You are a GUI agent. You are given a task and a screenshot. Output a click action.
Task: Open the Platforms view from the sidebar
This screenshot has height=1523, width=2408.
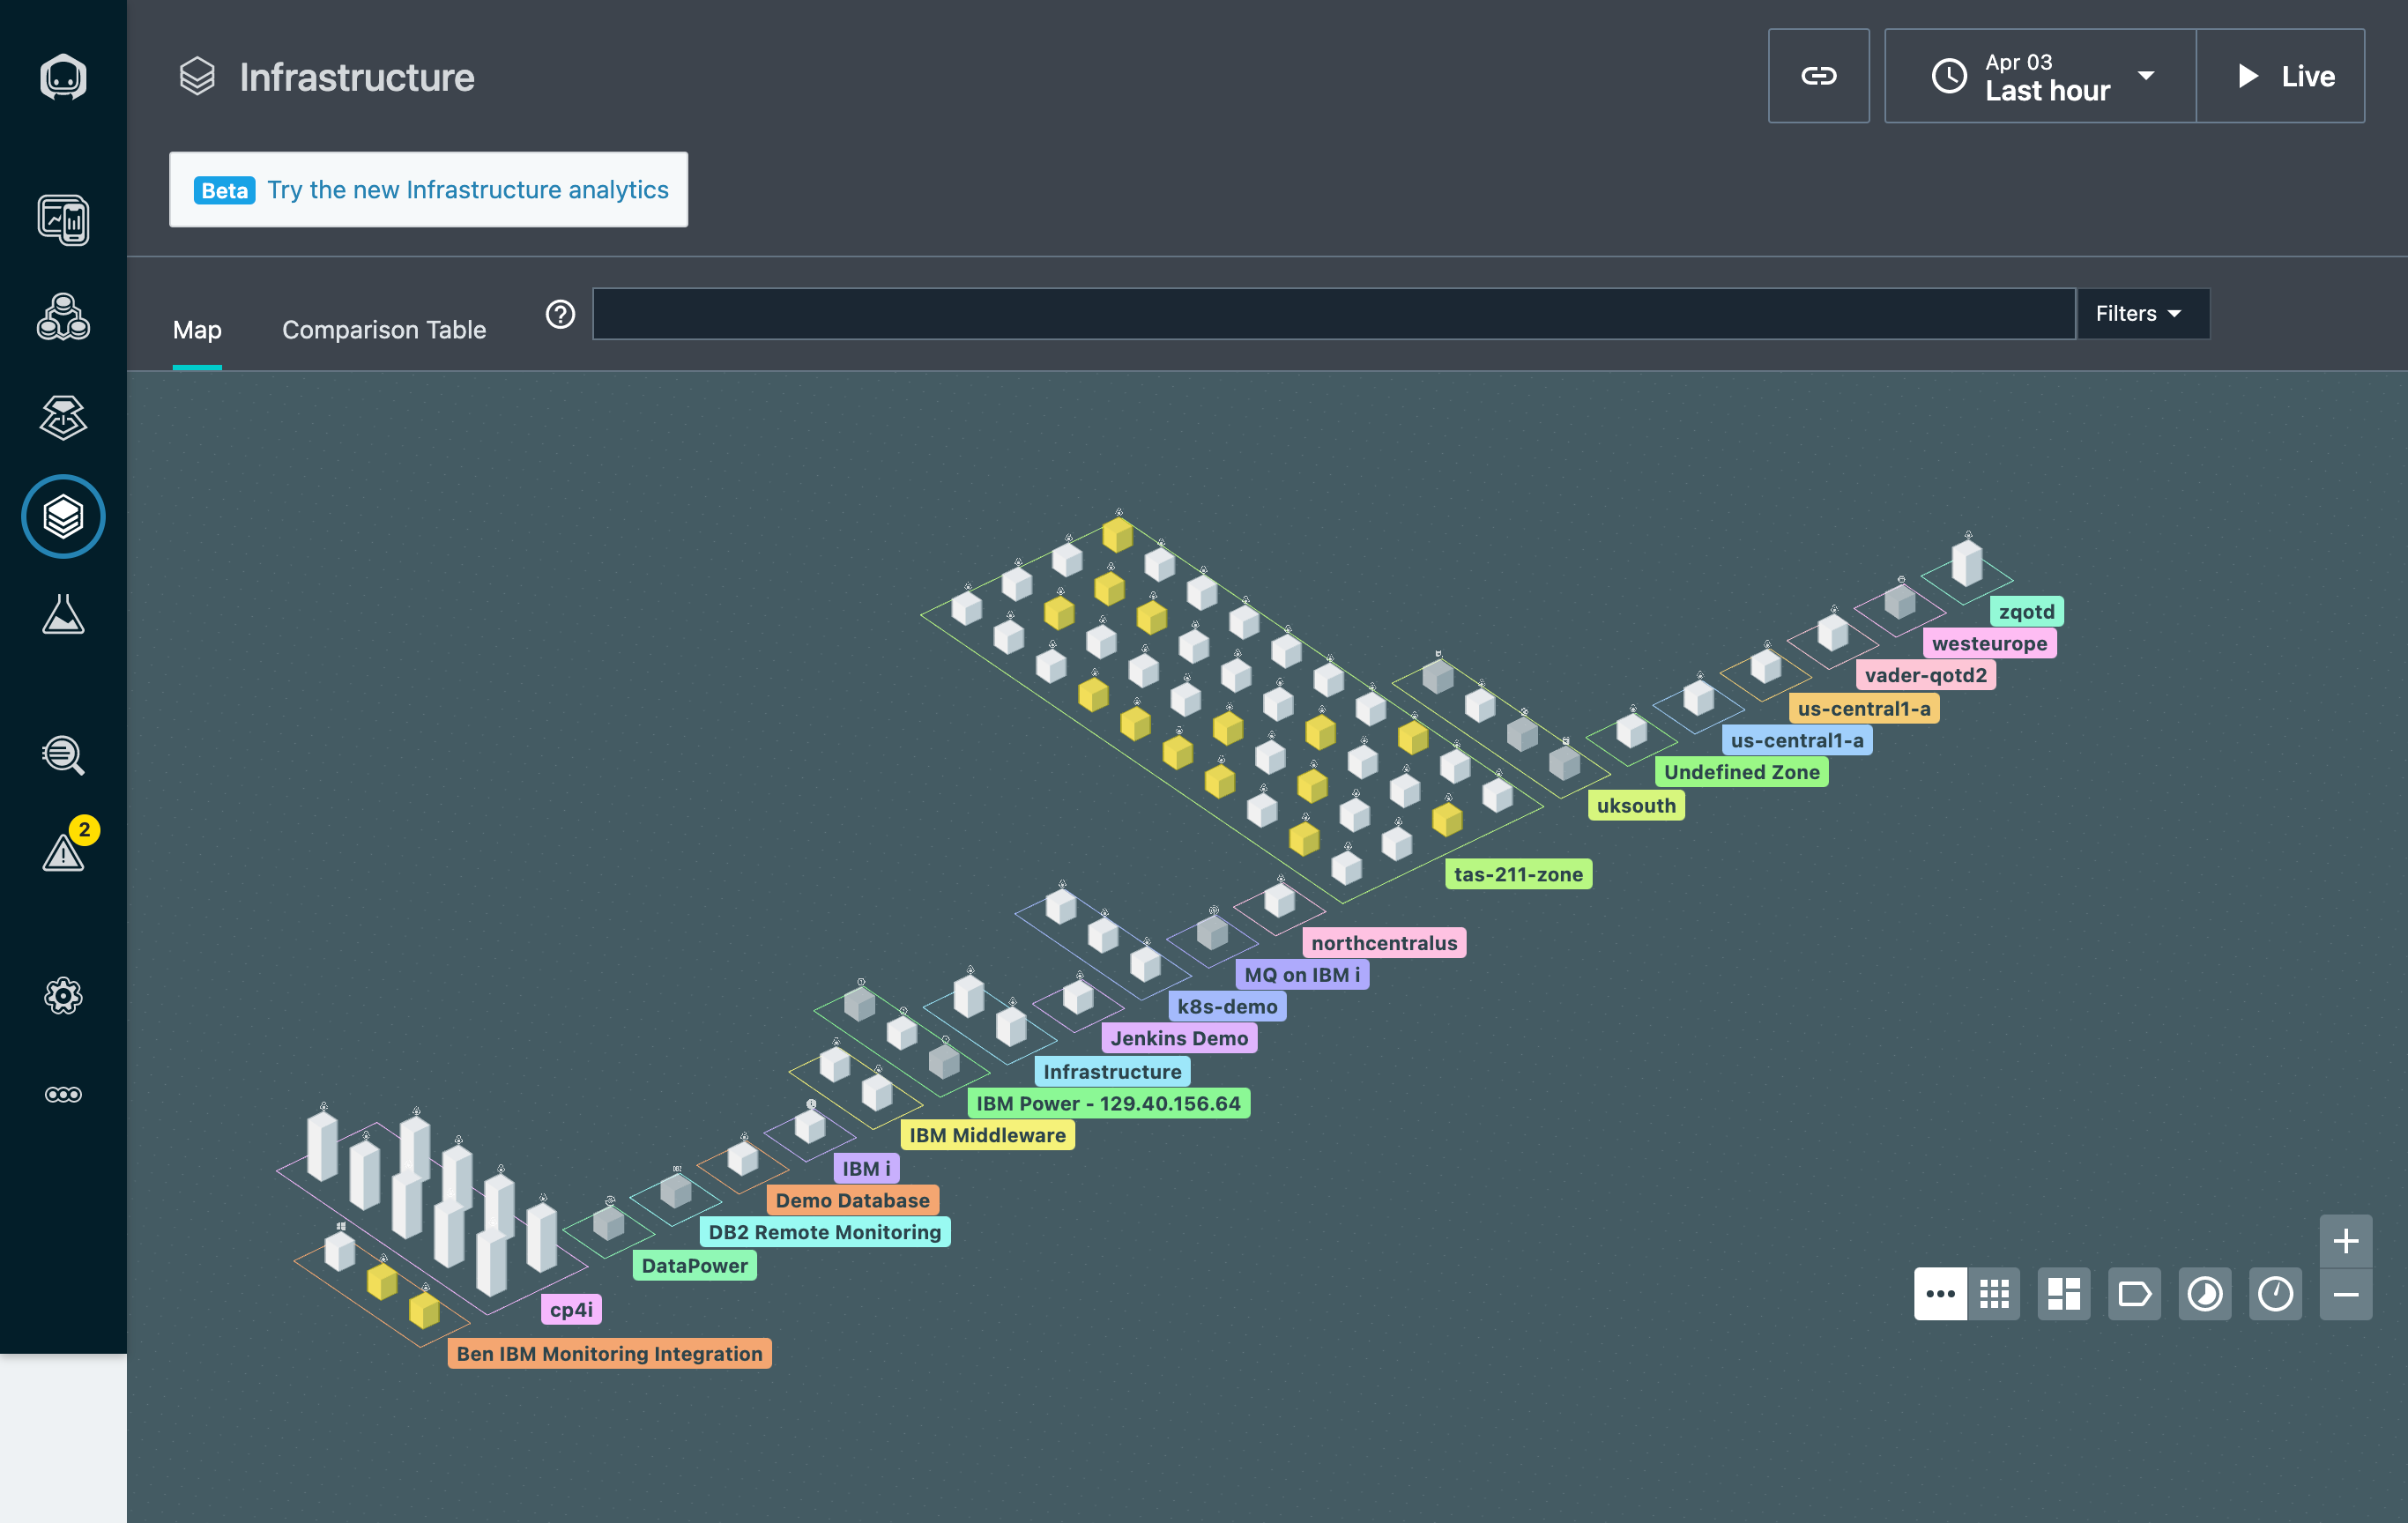(x=63, y=417)
